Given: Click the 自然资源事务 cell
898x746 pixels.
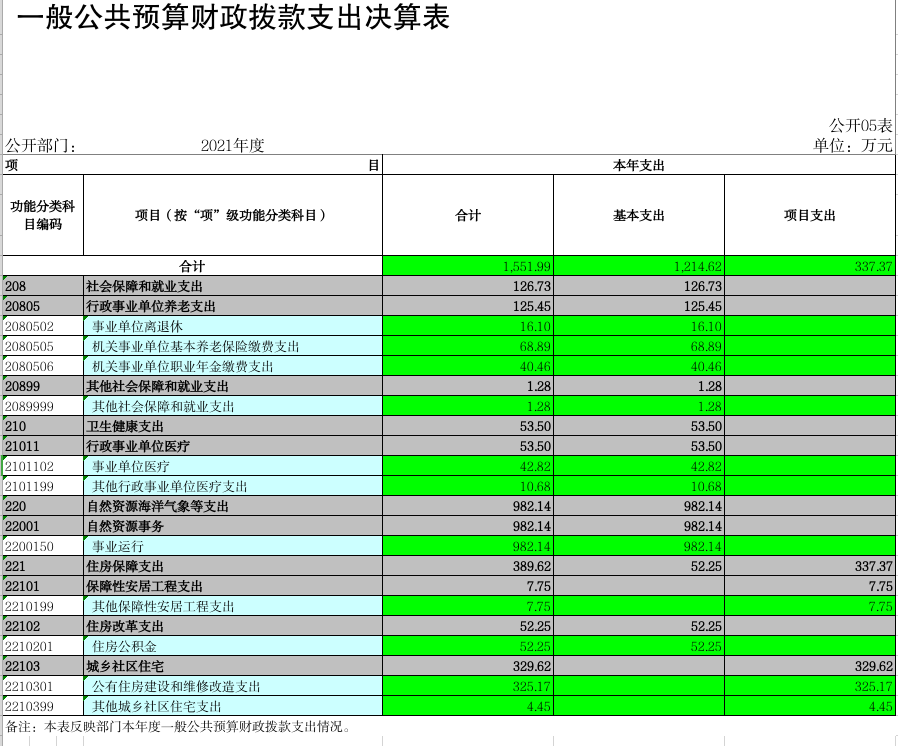Looking at the screenshot, I should tap(233, 526).
